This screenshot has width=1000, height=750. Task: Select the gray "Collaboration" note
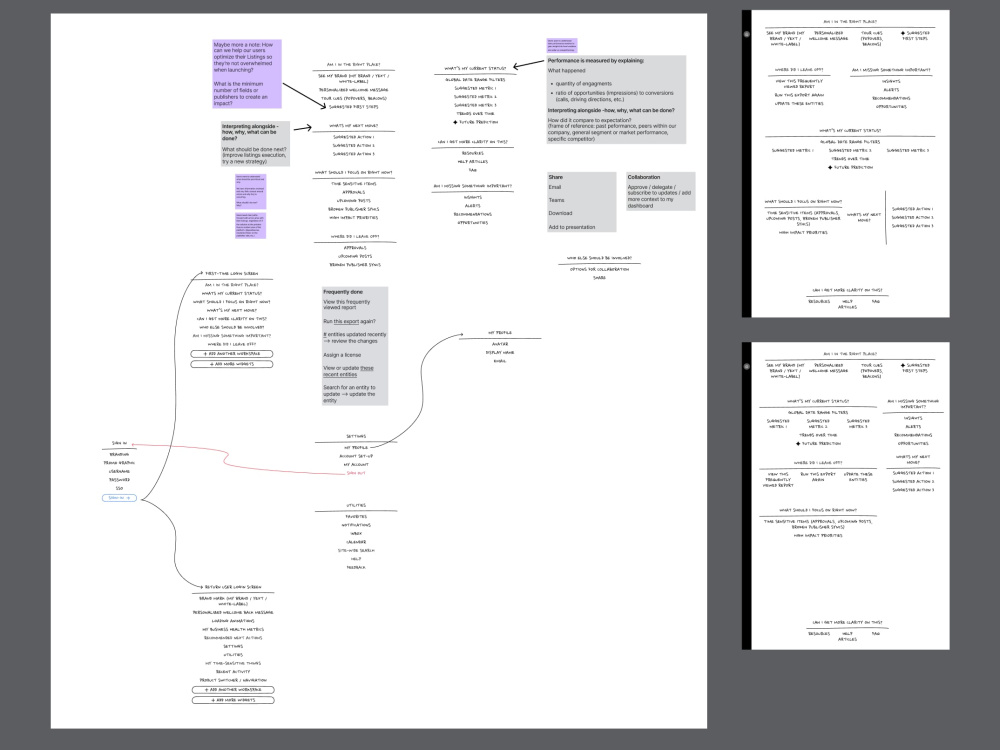point(661,191)
